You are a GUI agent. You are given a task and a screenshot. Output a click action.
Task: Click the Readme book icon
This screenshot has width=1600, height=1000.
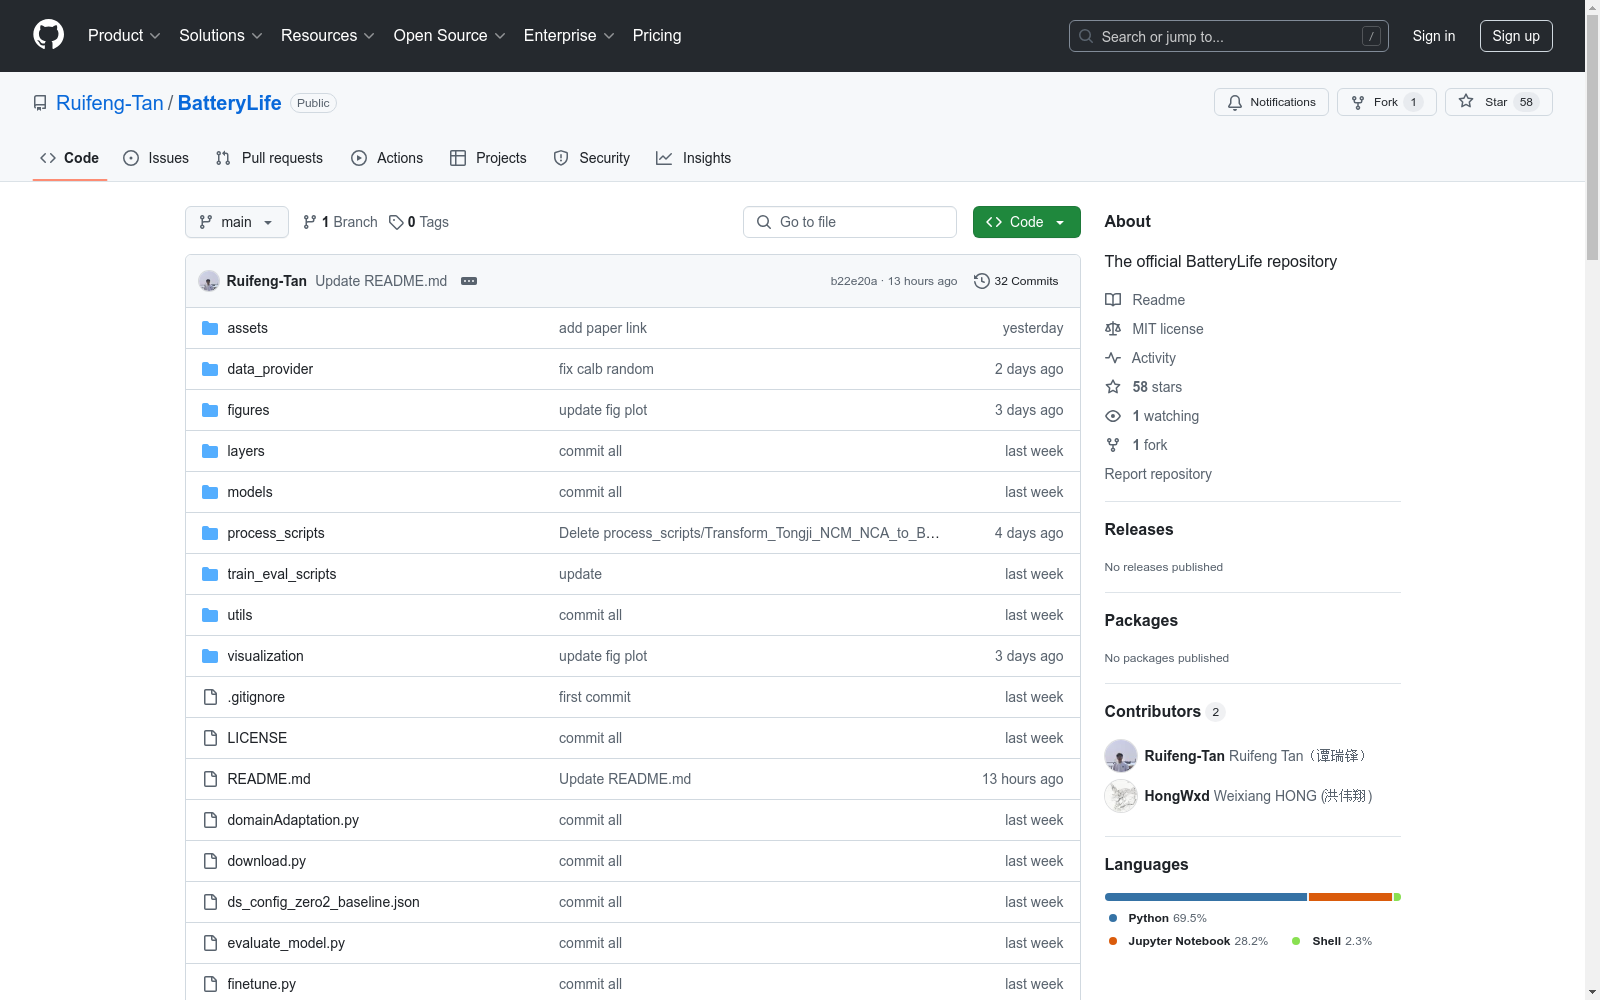[1113, 300]
